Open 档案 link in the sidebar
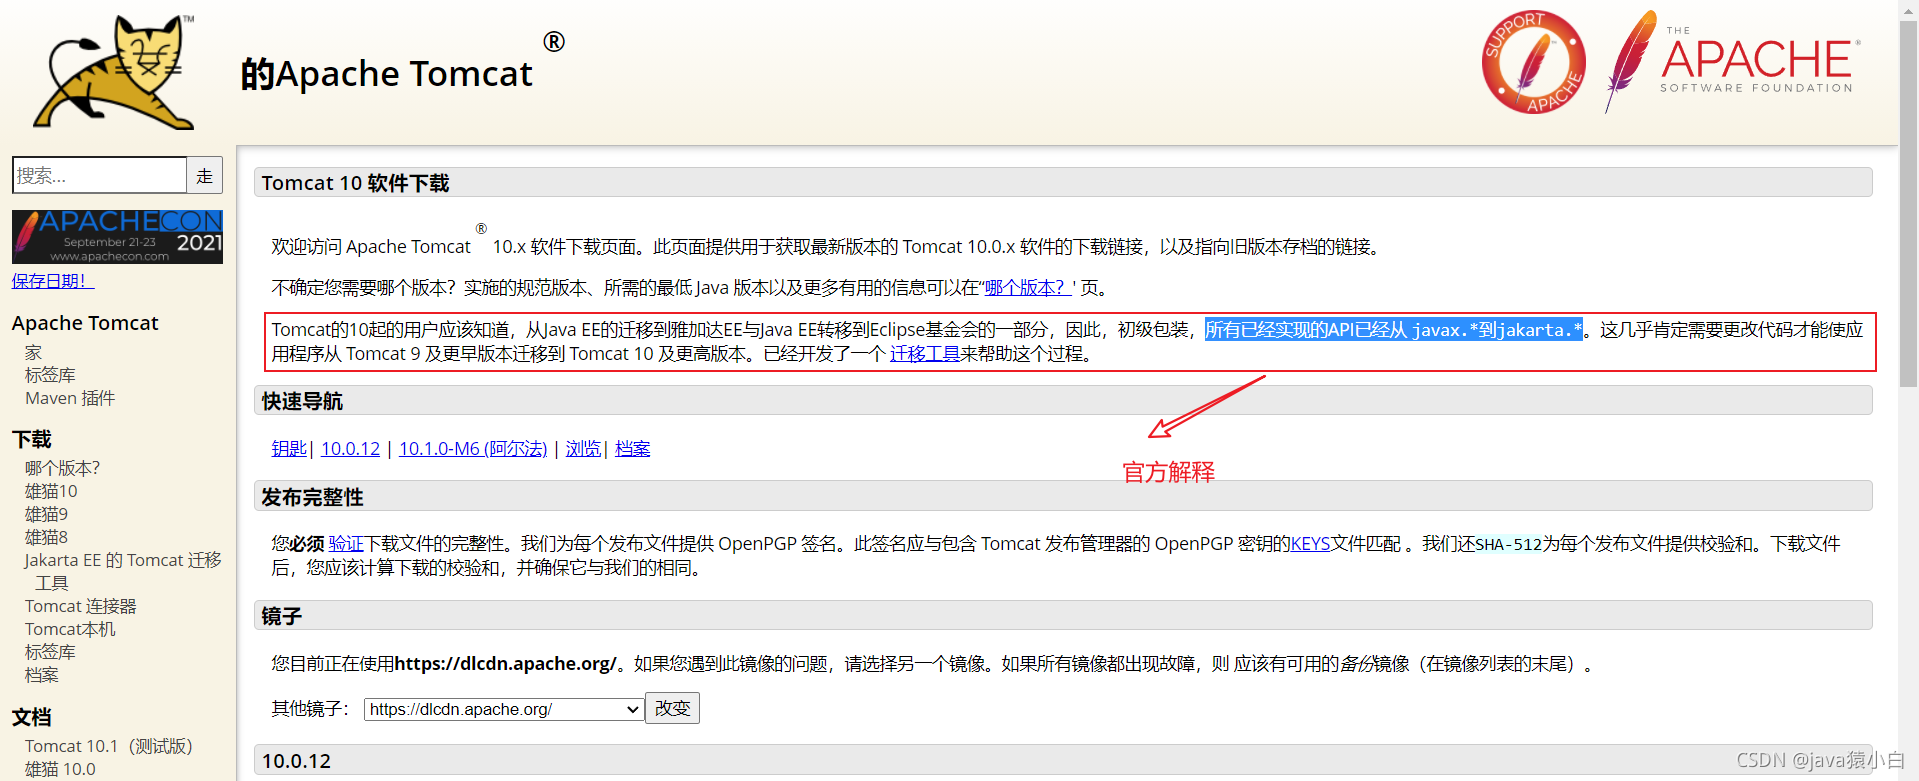 [42, 675]
